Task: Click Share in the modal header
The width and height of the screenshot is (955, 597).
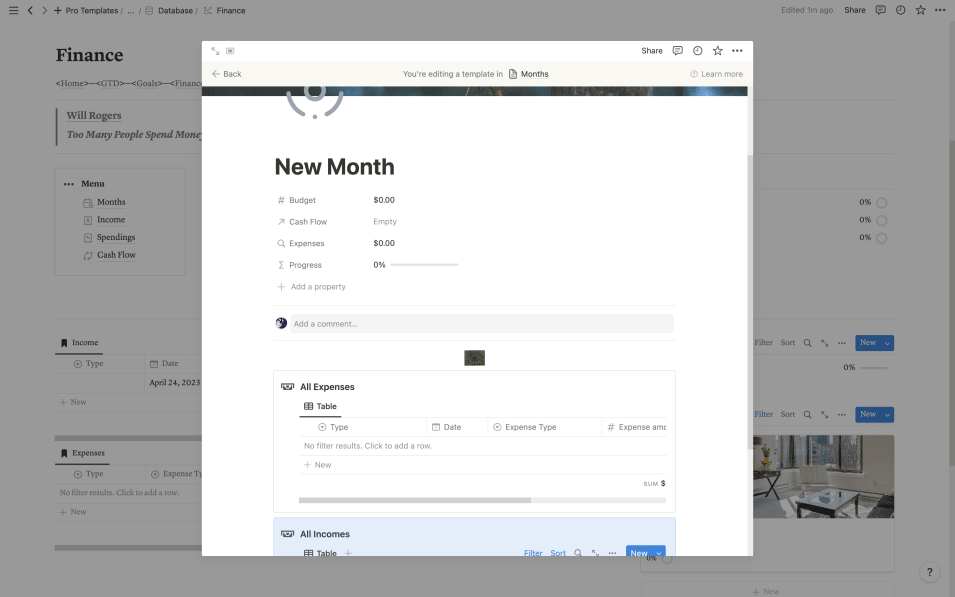Action: [x=652, y=51]
